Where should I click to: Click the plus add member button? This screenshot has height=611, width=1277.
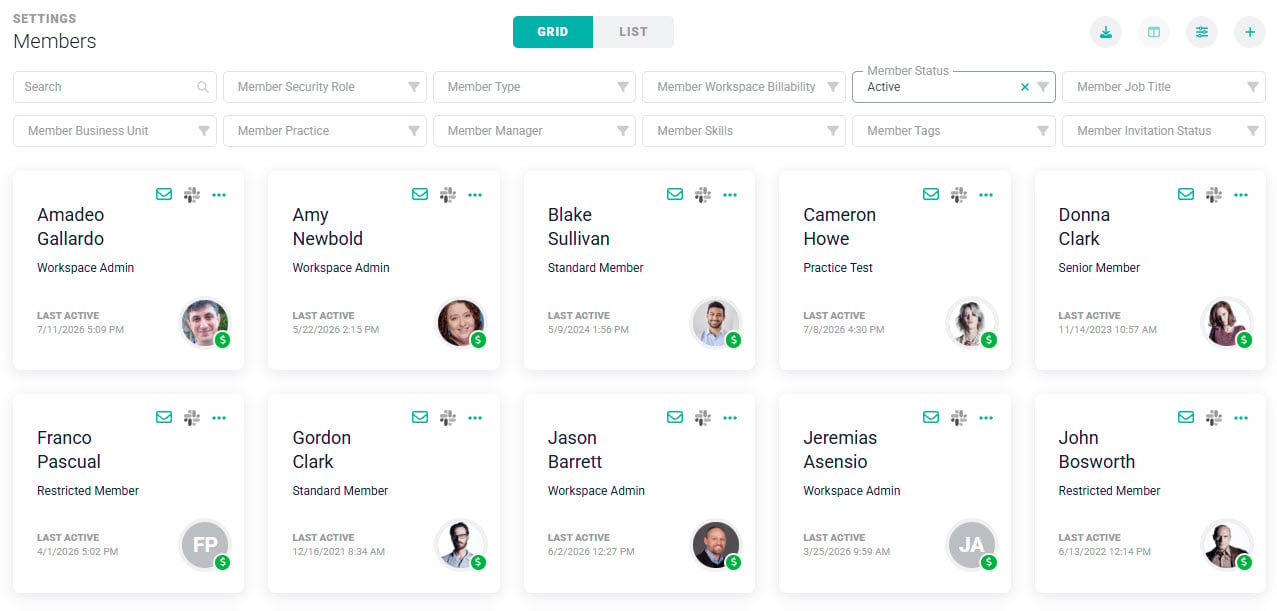[x=1250, y=32]
